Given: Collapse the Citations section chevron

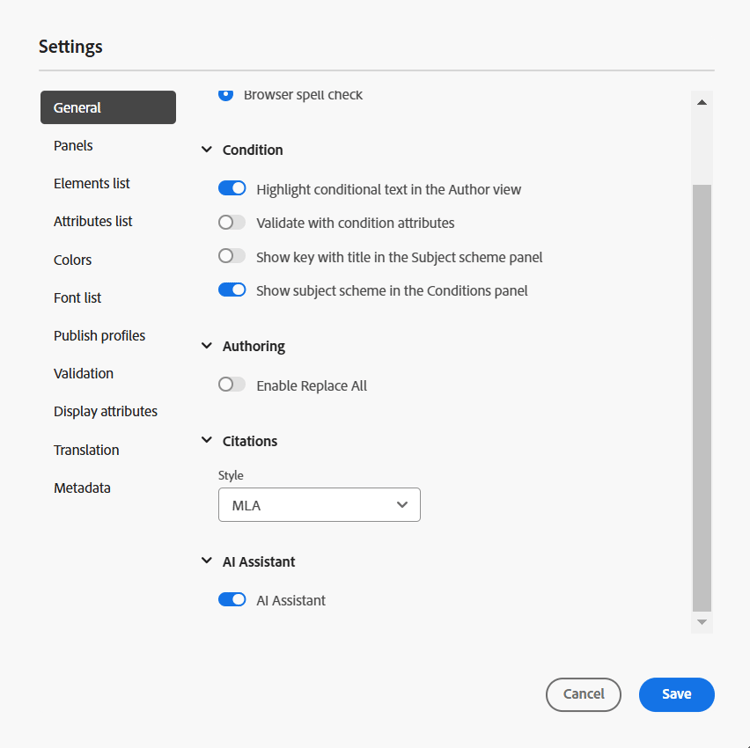Looking at the screenshot, I should (x=207, y=440).
